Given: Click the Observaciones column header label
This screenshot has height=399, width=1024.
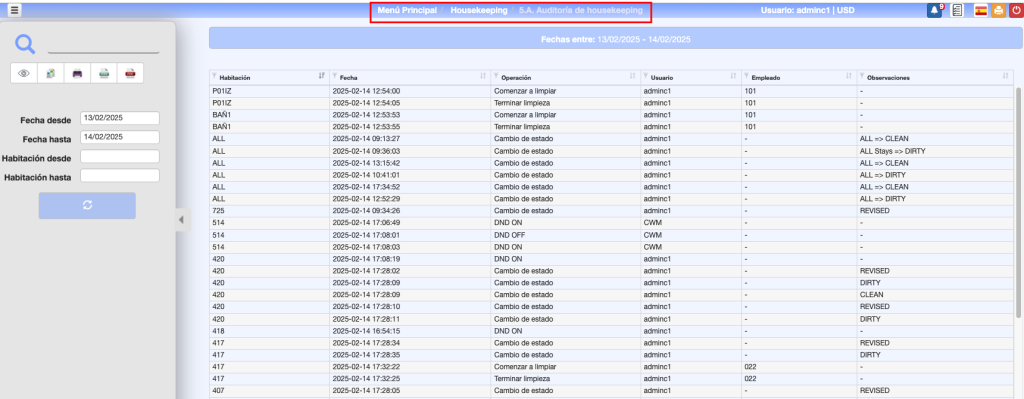Looking at the screenshot, I should coord(888,77).
